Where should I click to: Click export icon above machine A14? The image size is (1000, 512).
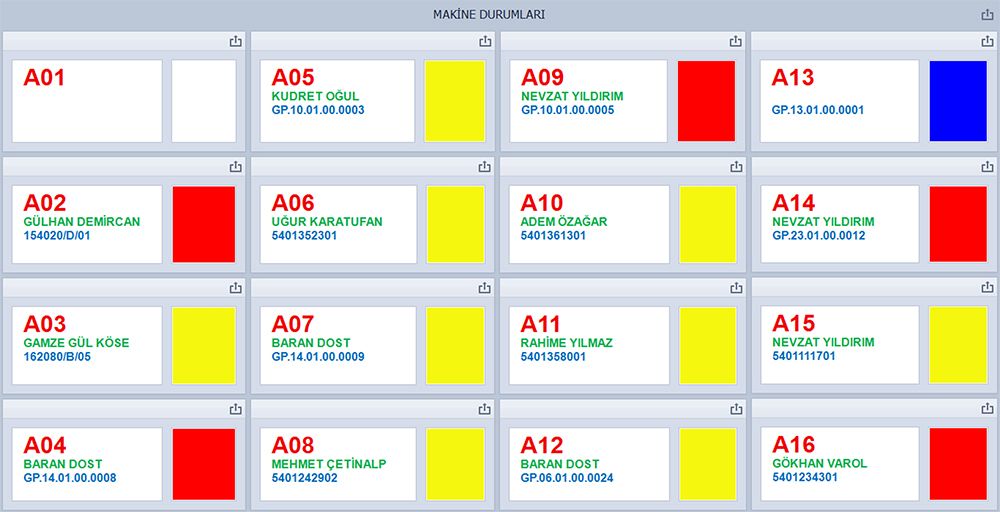pos(986,167)
